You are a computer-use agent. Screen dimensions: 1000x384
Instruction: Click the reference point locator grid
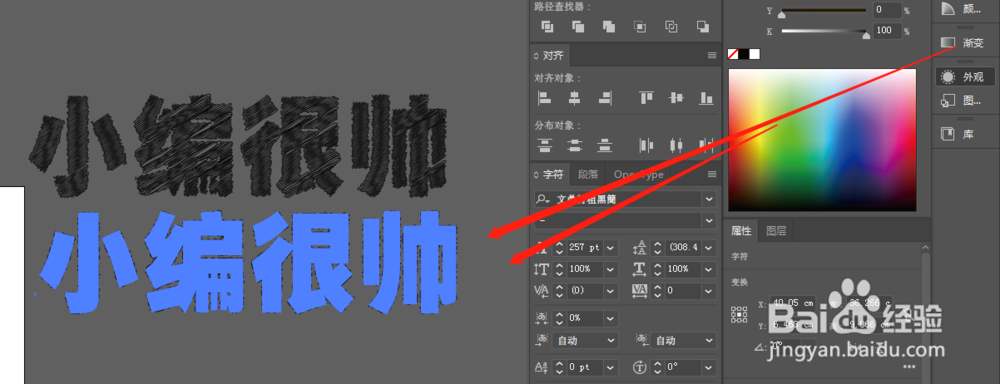click(739, 314)
